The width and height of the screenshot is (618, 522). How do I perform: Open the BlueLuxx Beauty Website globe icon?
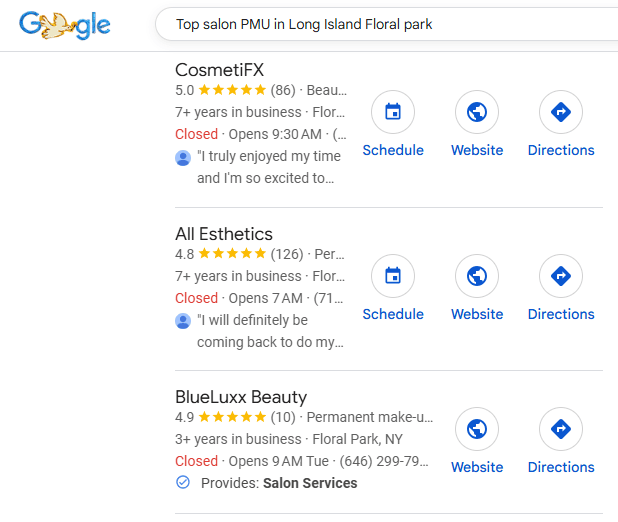(x=477, y=429)
